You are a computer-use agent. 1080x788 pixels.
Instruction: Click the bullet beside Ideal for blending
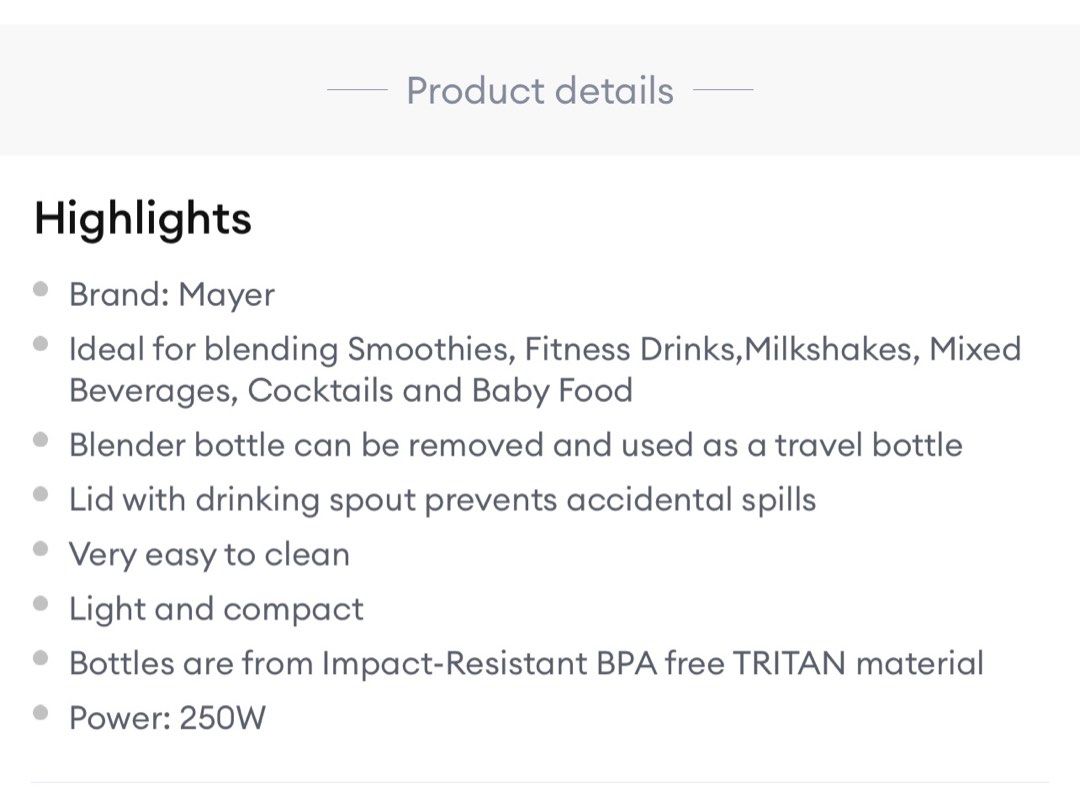click(x=41, y=344)
